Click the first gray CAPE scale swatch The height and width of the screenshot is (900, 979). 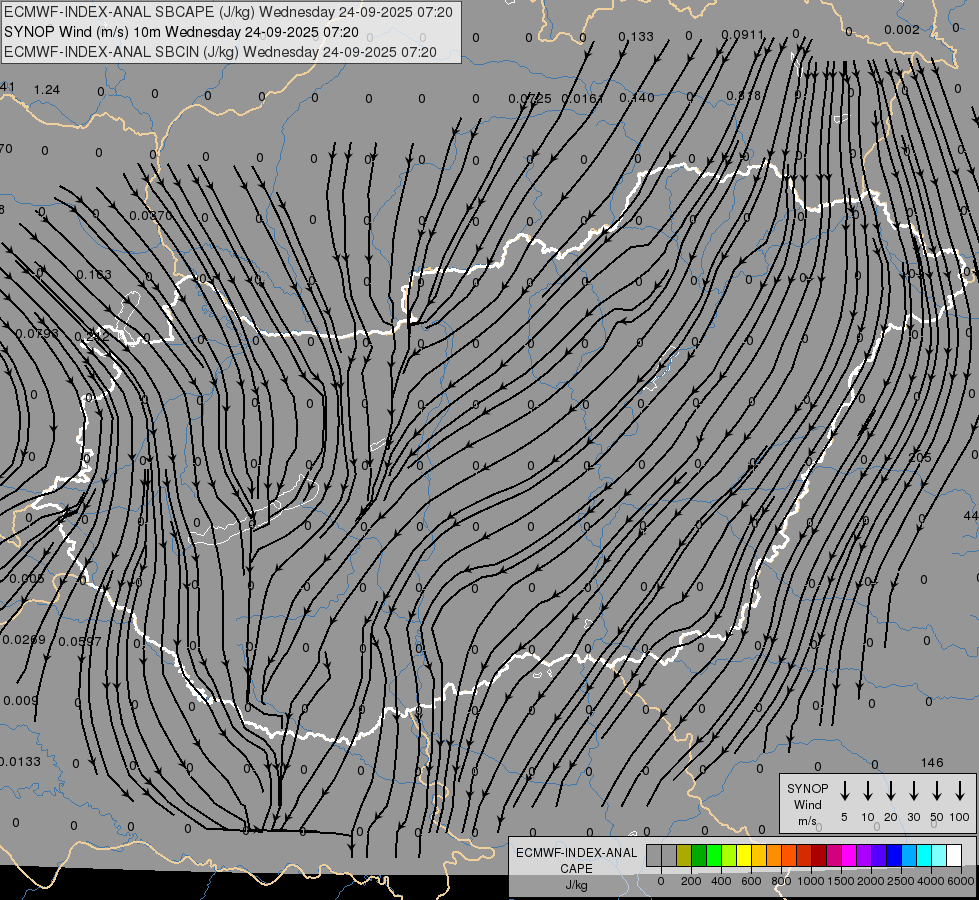click(x=654, y=855)
